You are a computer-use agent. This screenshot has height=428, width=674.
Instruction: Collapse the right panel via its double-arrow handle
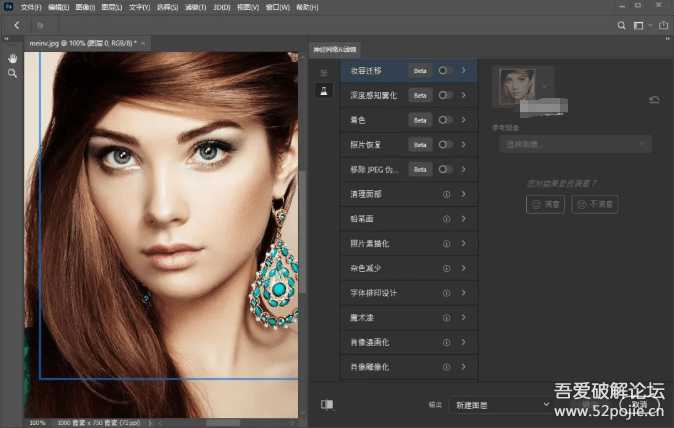pyautogui.click(x=667, y=38)
